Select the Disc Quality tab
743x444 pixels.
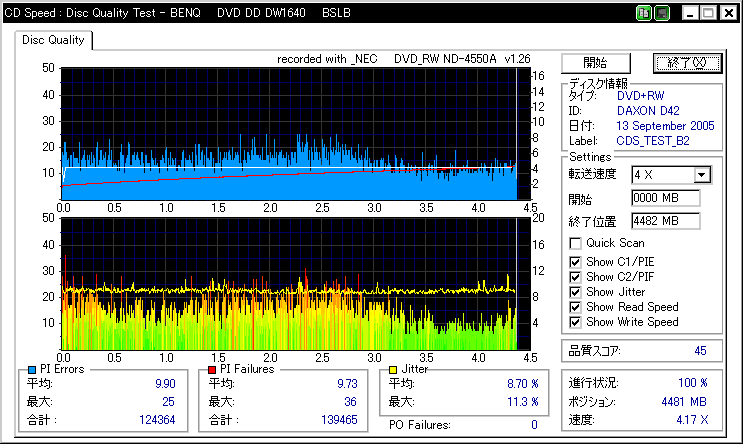[53, 40]
